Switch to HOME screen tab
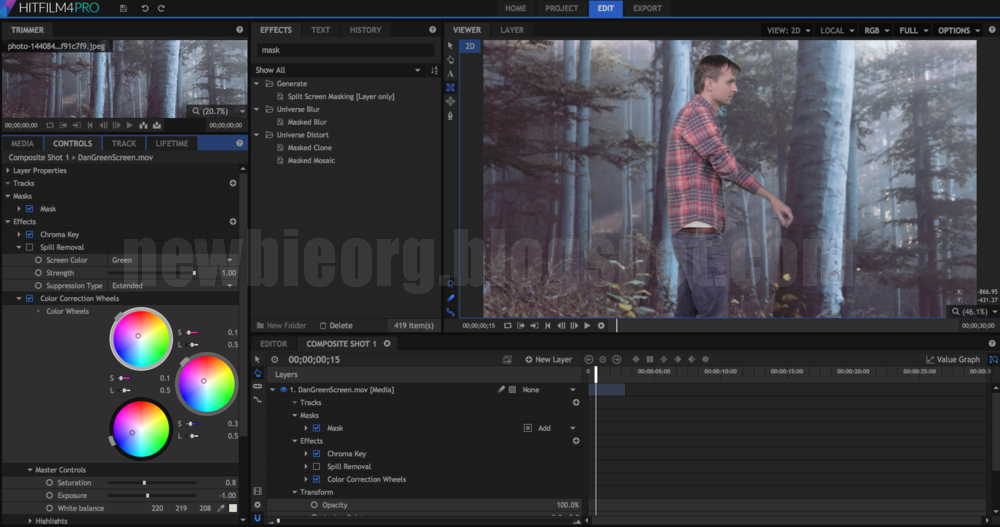1000x527 pixels. click(515, 8)
